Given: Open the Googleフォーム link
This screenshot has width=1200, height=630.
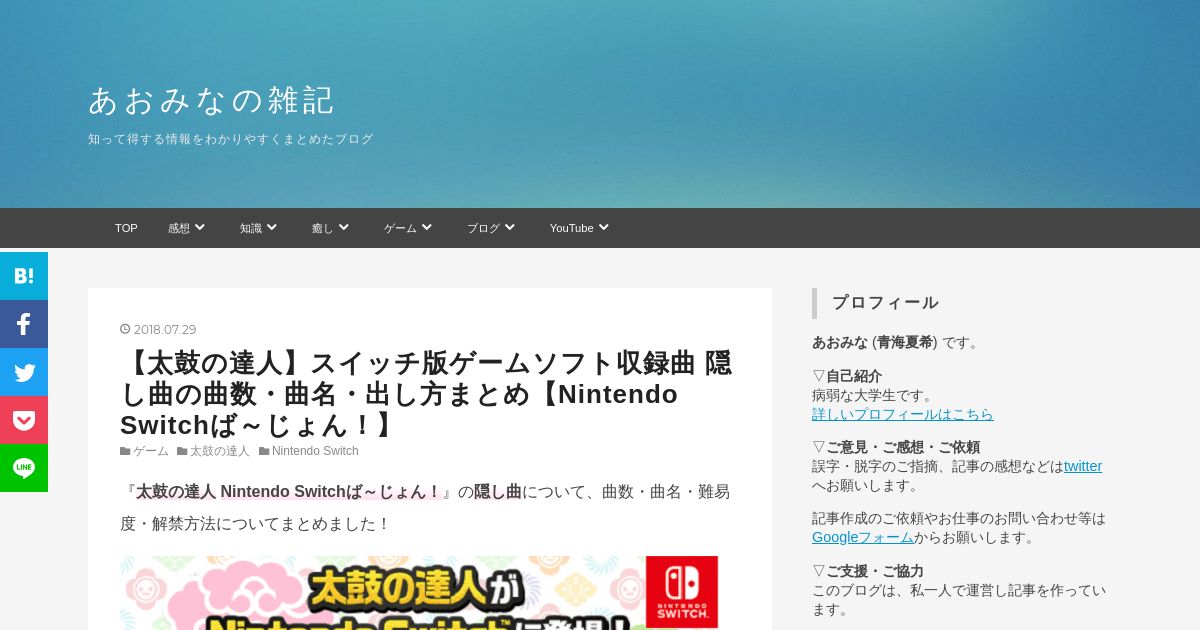Looking at the screenshot, I should click(x=863, y=537).
